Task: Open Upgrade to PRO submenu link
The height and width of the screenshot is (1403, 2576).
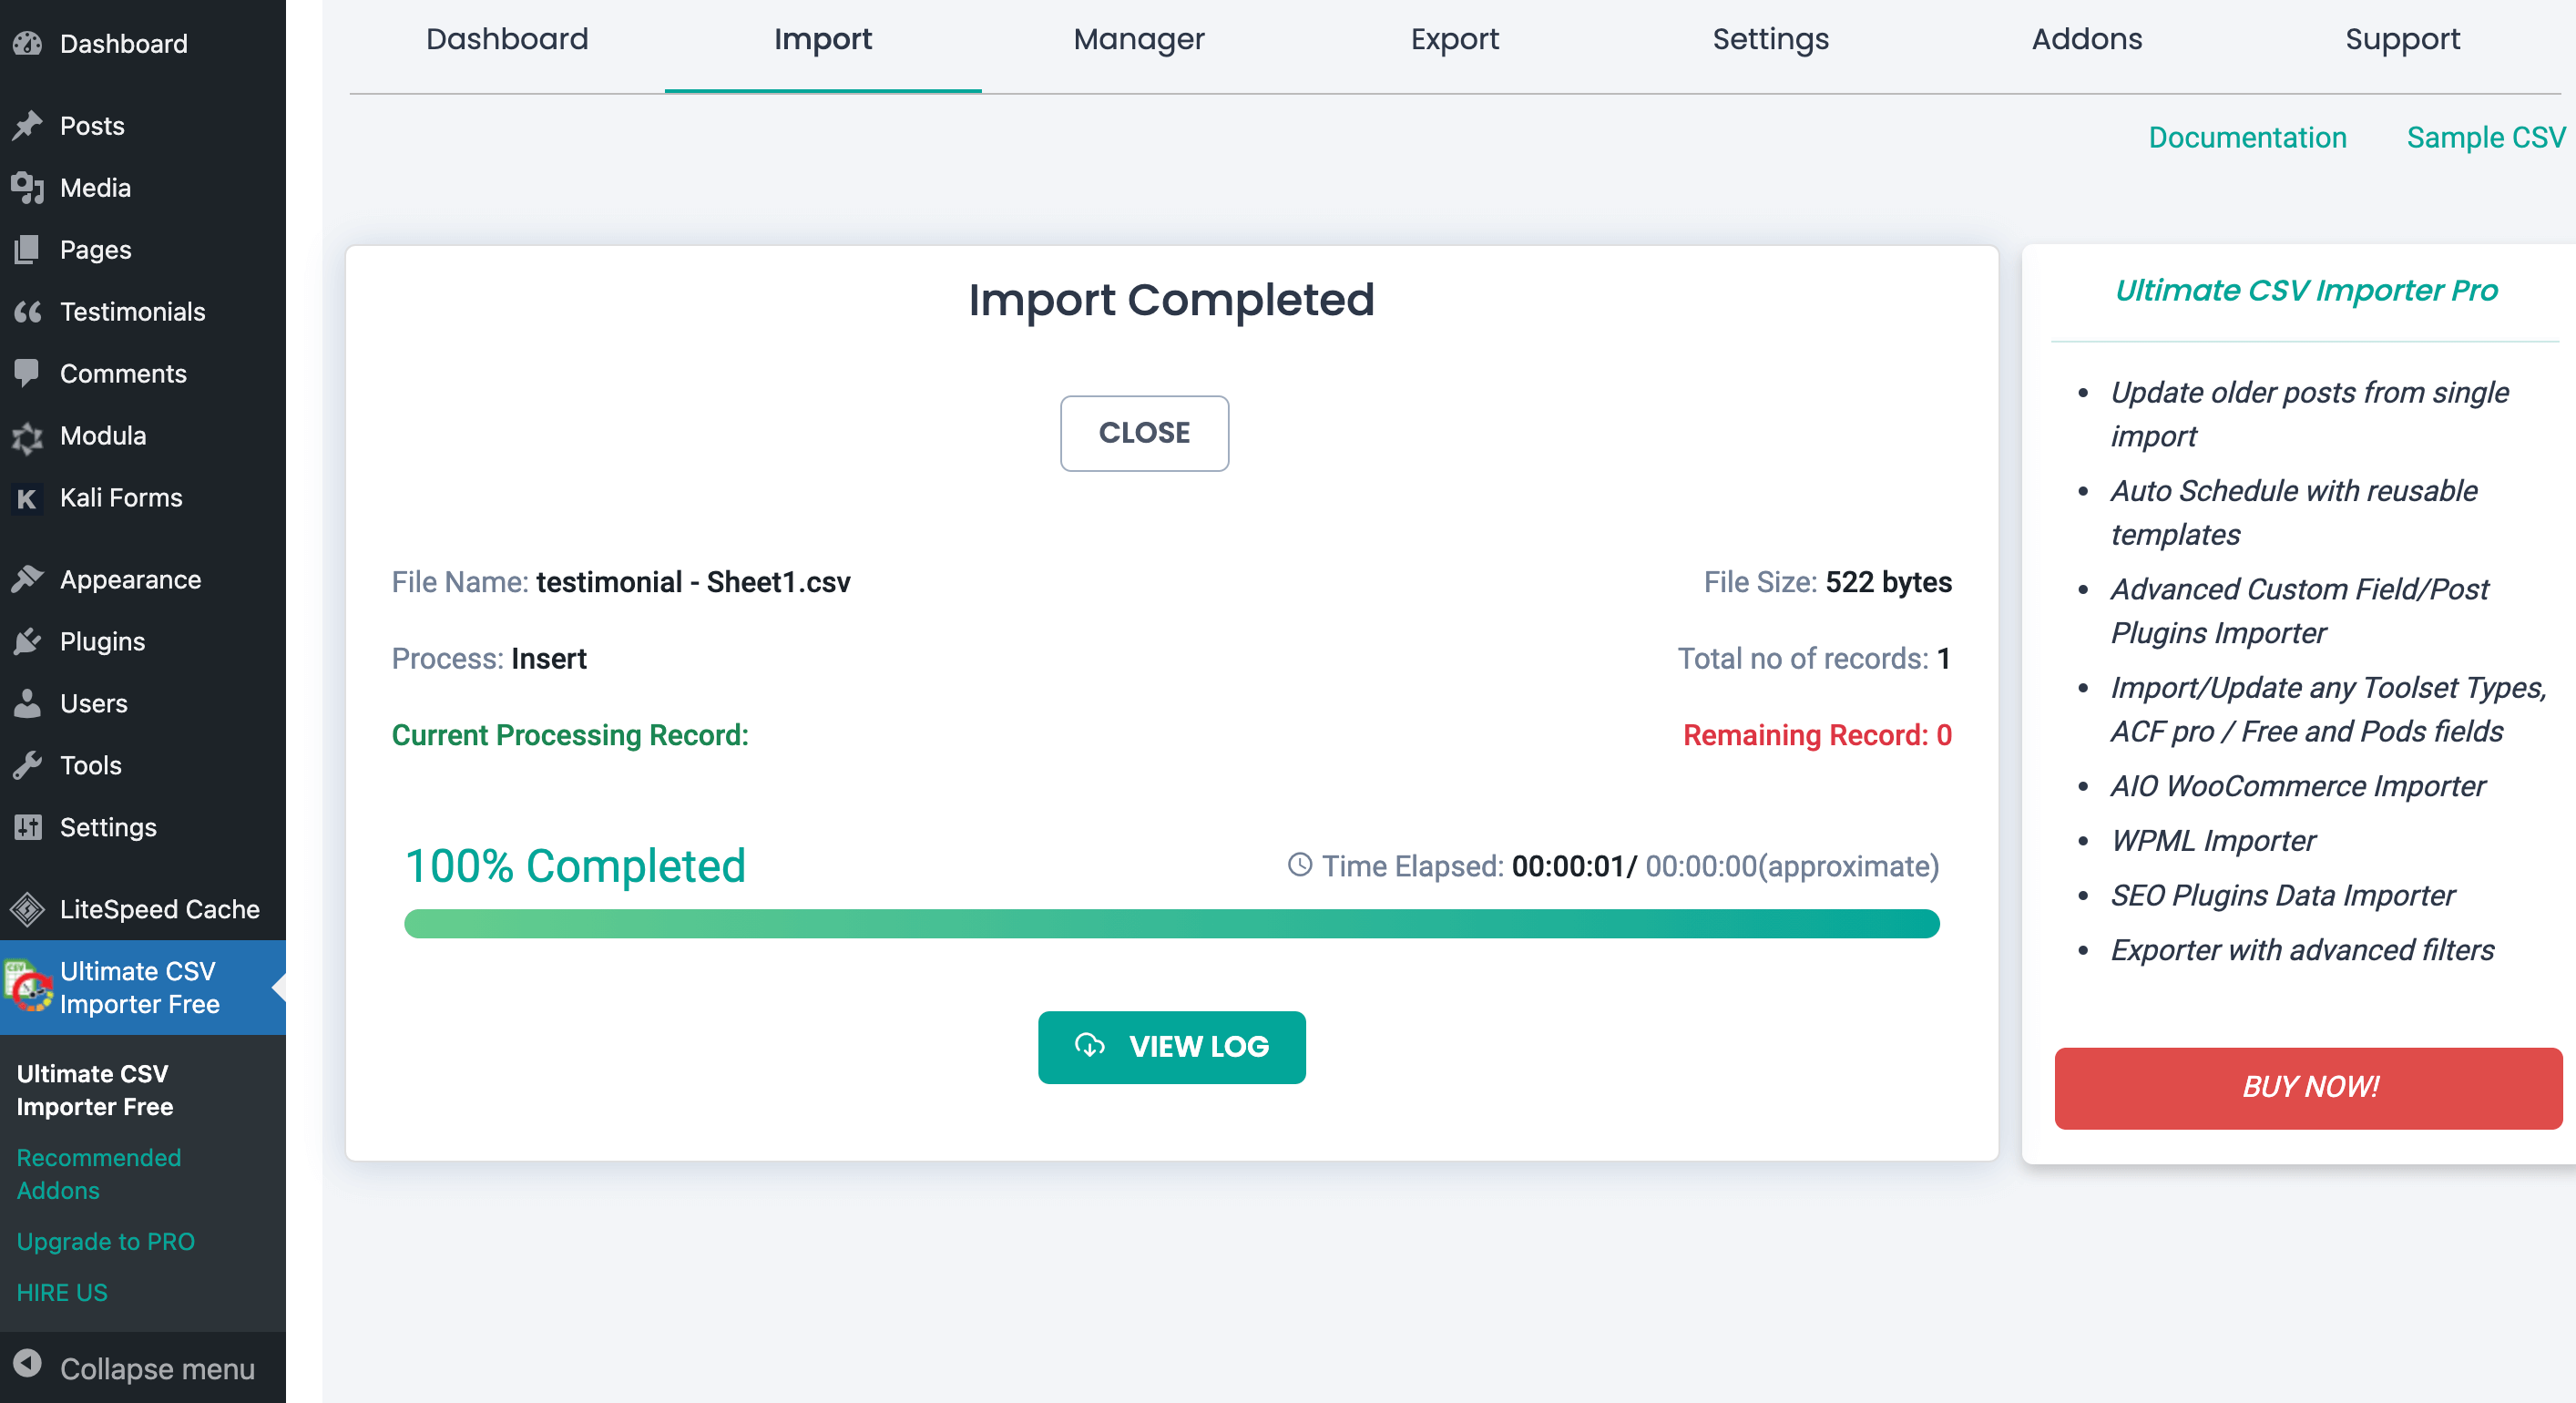Action: [105, 1241]
